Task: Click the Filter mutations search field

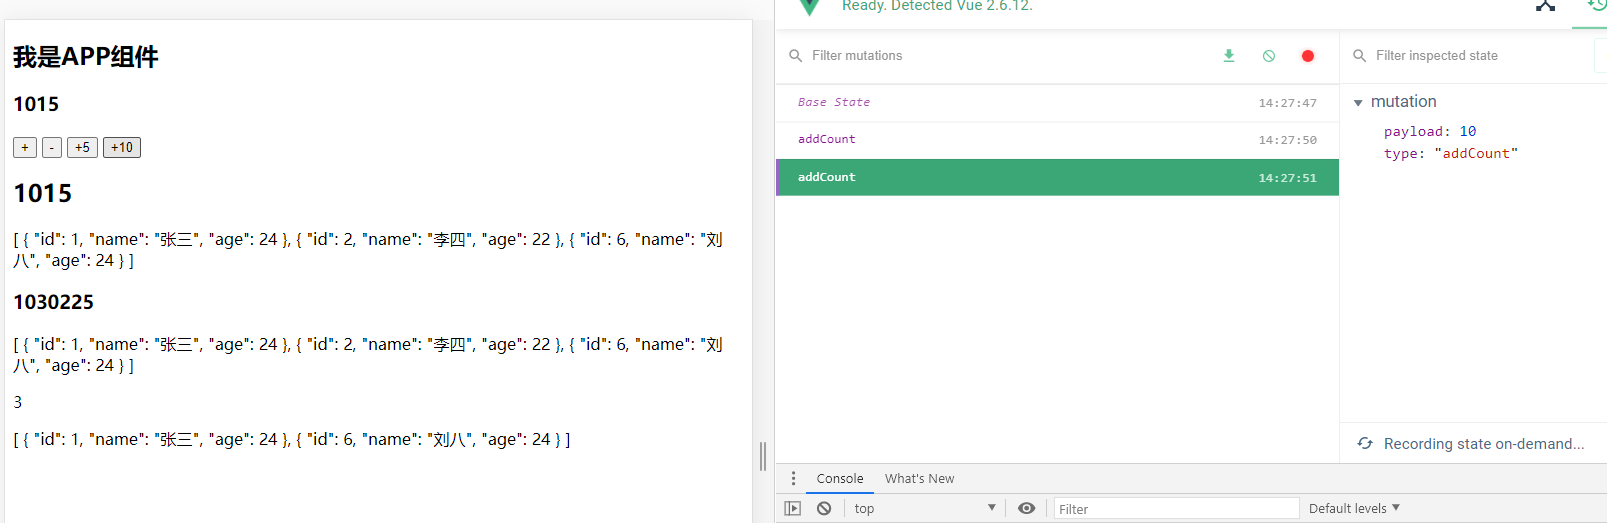Action: click(x=1005, y=56)
